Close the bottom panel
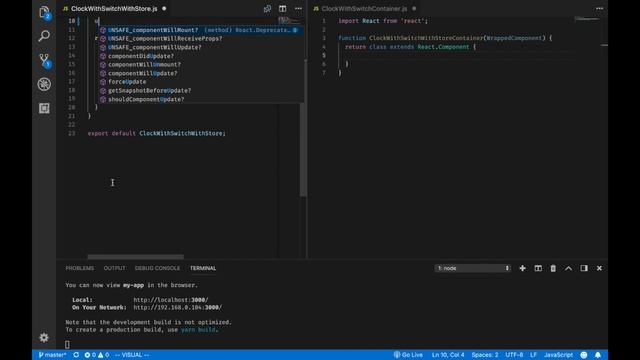Screen dimensions: 640x360 pyautogui.click(x=599, y=268)
